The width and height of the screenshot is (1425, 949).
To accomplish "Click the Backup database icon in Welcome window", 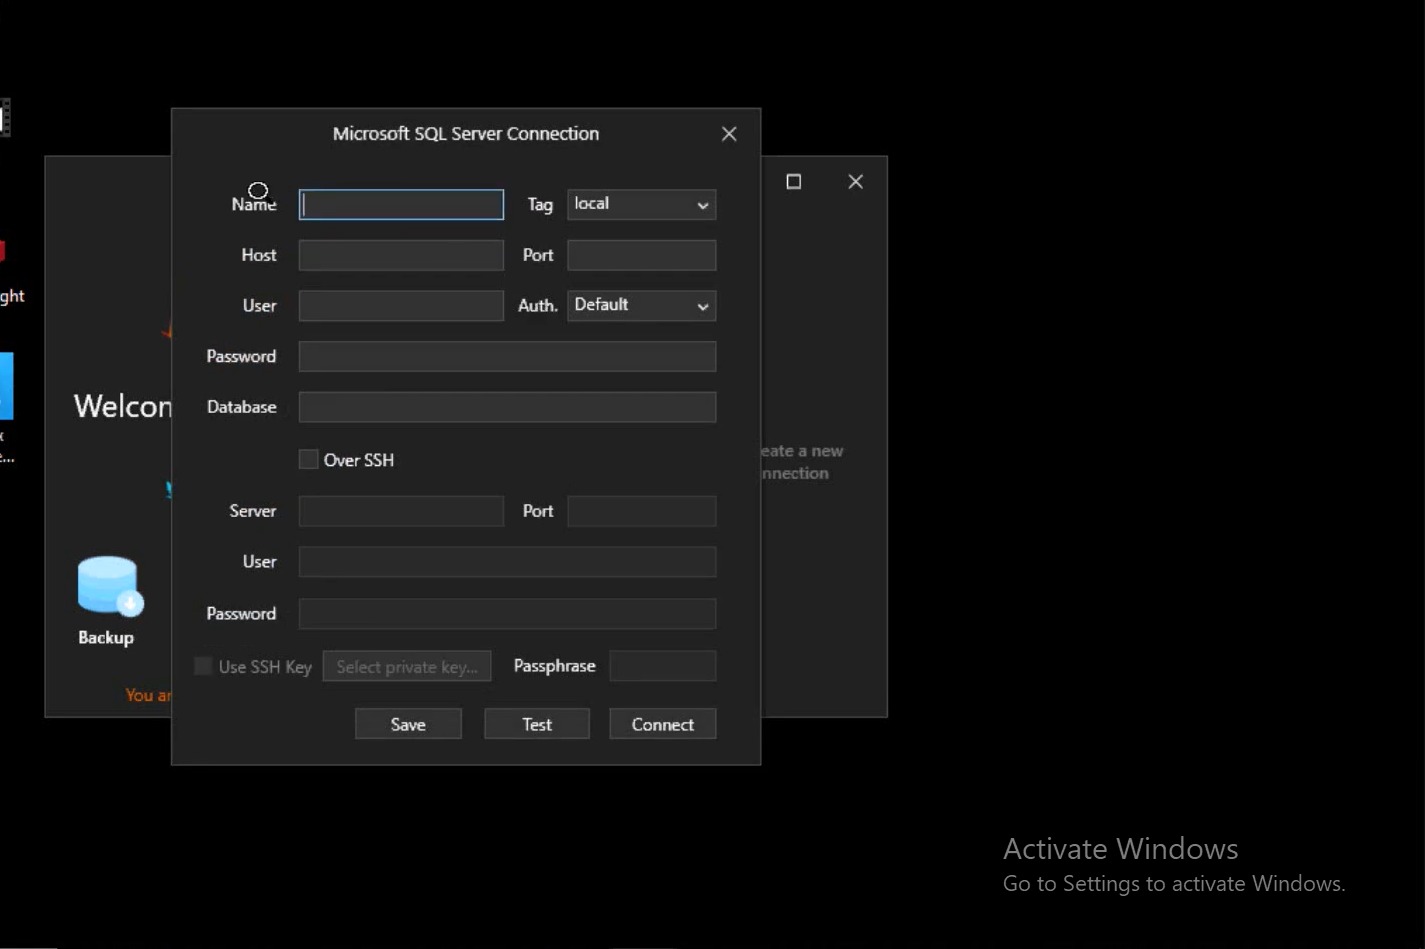I will 110,586.
